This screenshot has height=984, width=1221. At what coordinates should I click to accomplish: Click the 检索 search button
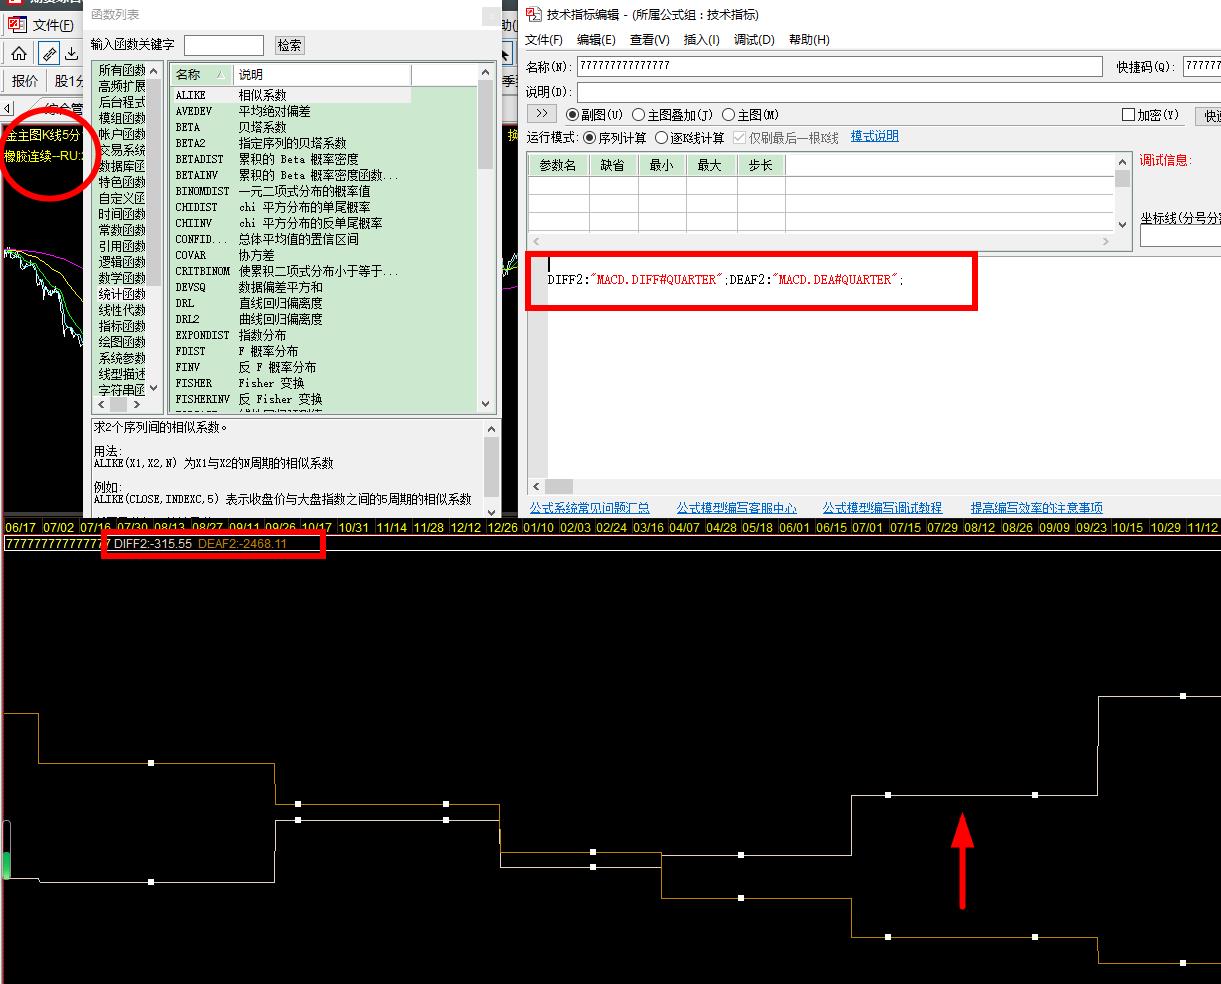tap(289, 45)
